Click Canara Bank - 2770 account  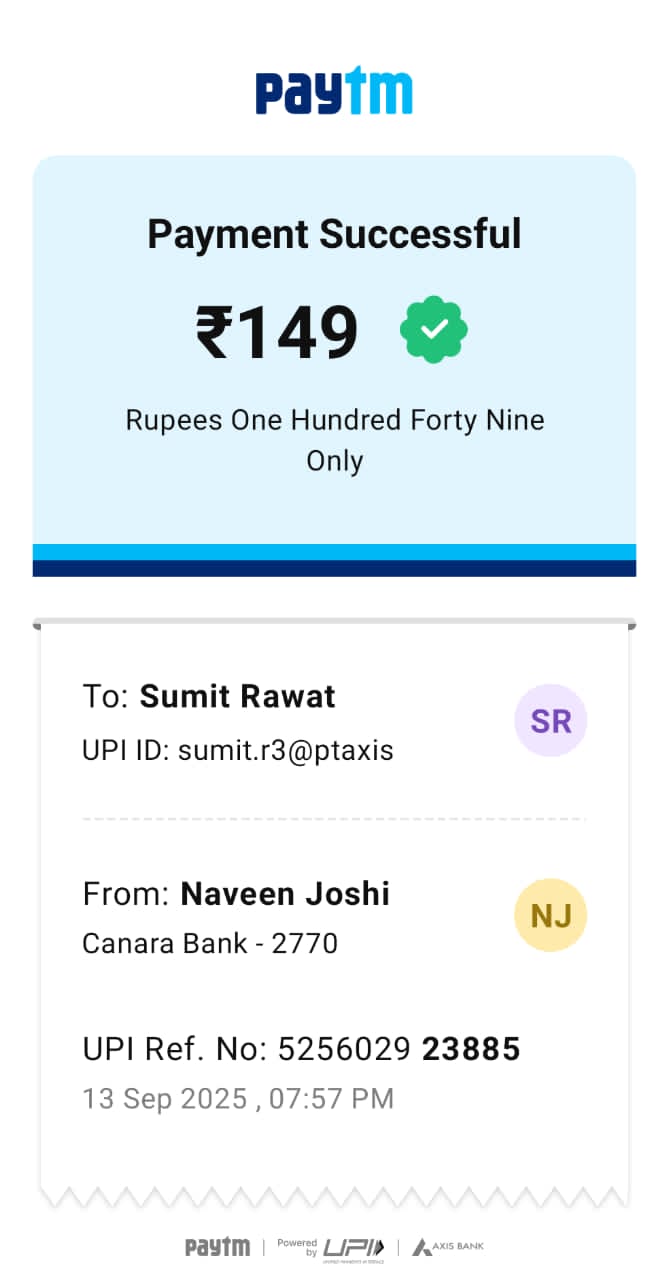pyautogui.click(x=209, y=943)
